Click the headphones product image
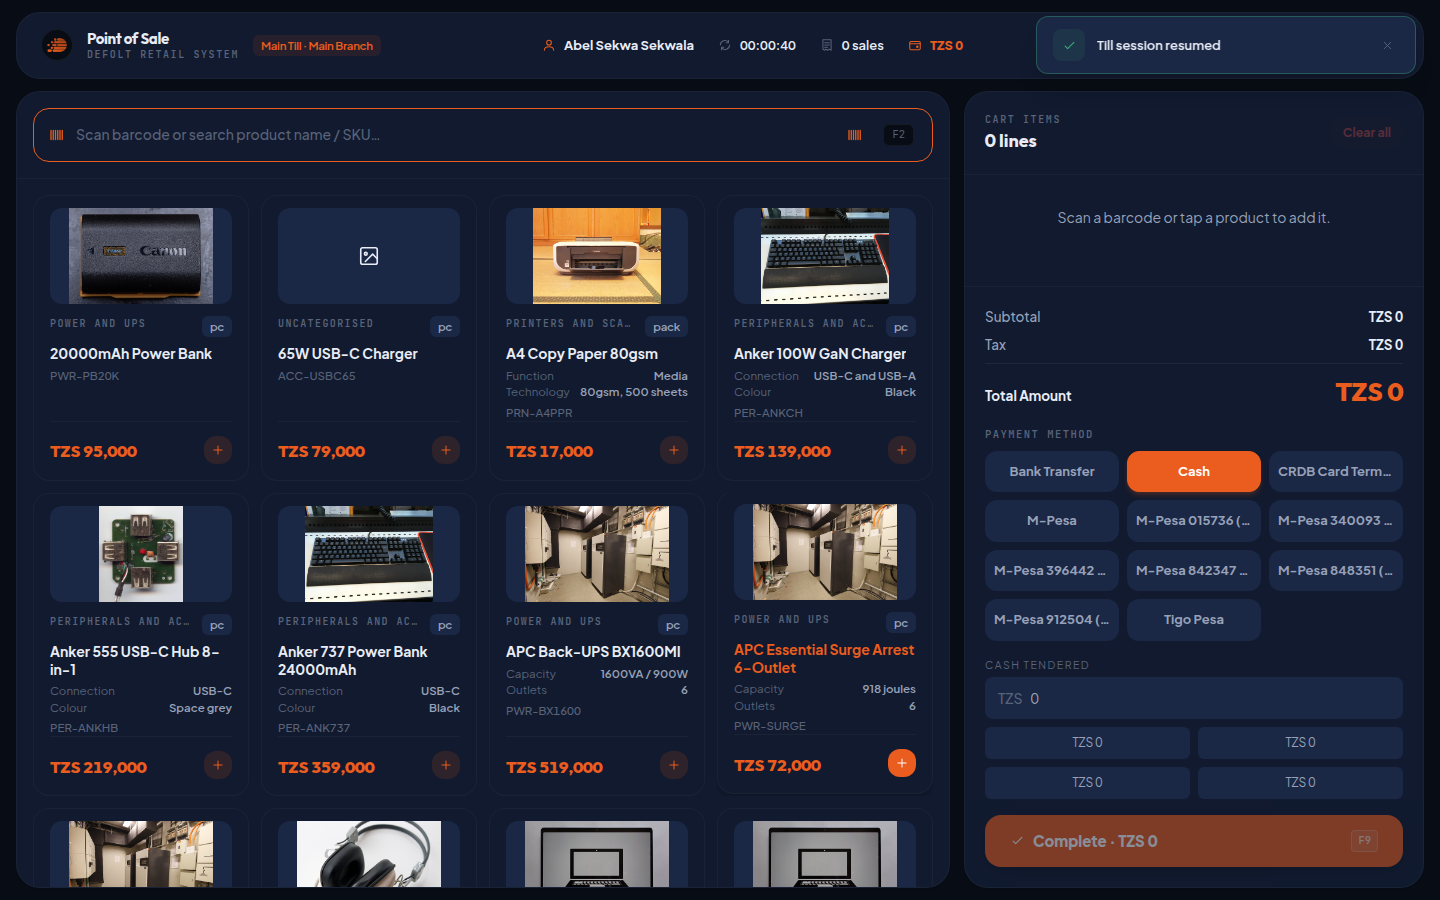 [x=369, y=854]
